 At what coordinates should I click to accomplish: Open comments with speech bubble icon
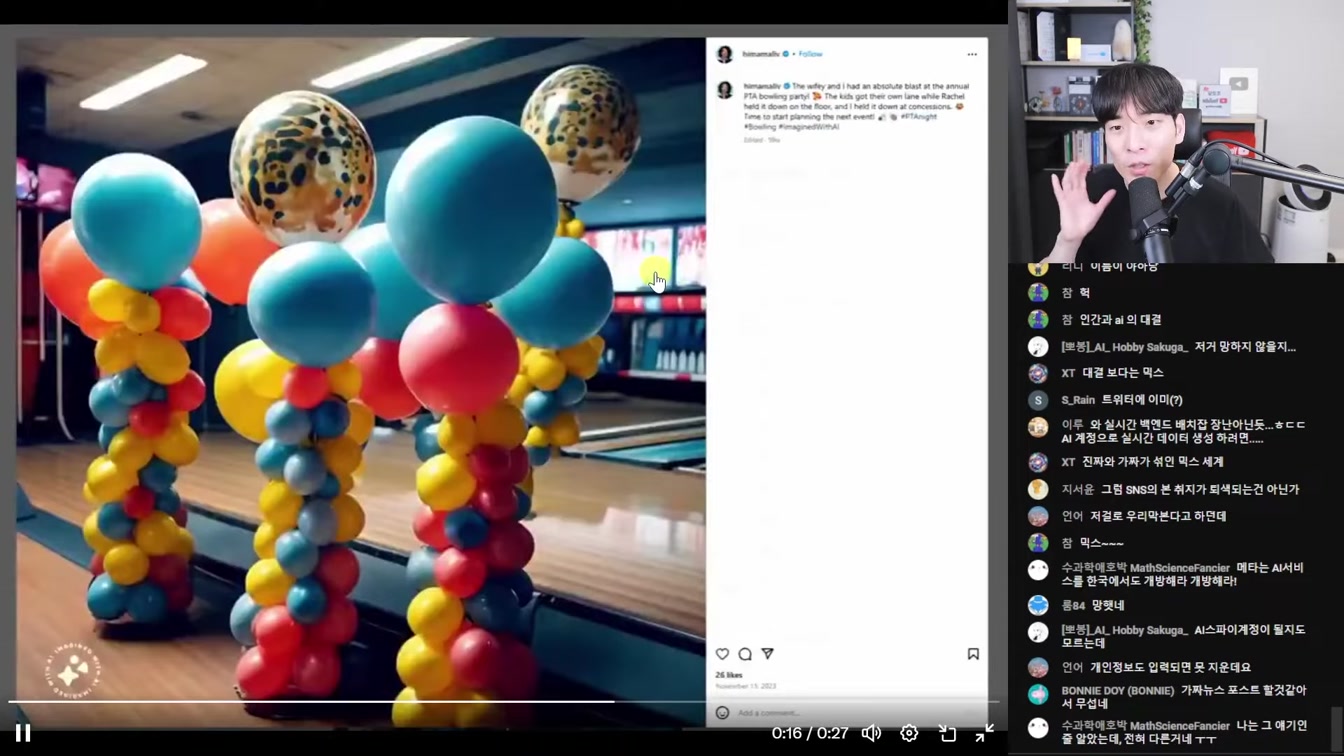coord(745,654)
